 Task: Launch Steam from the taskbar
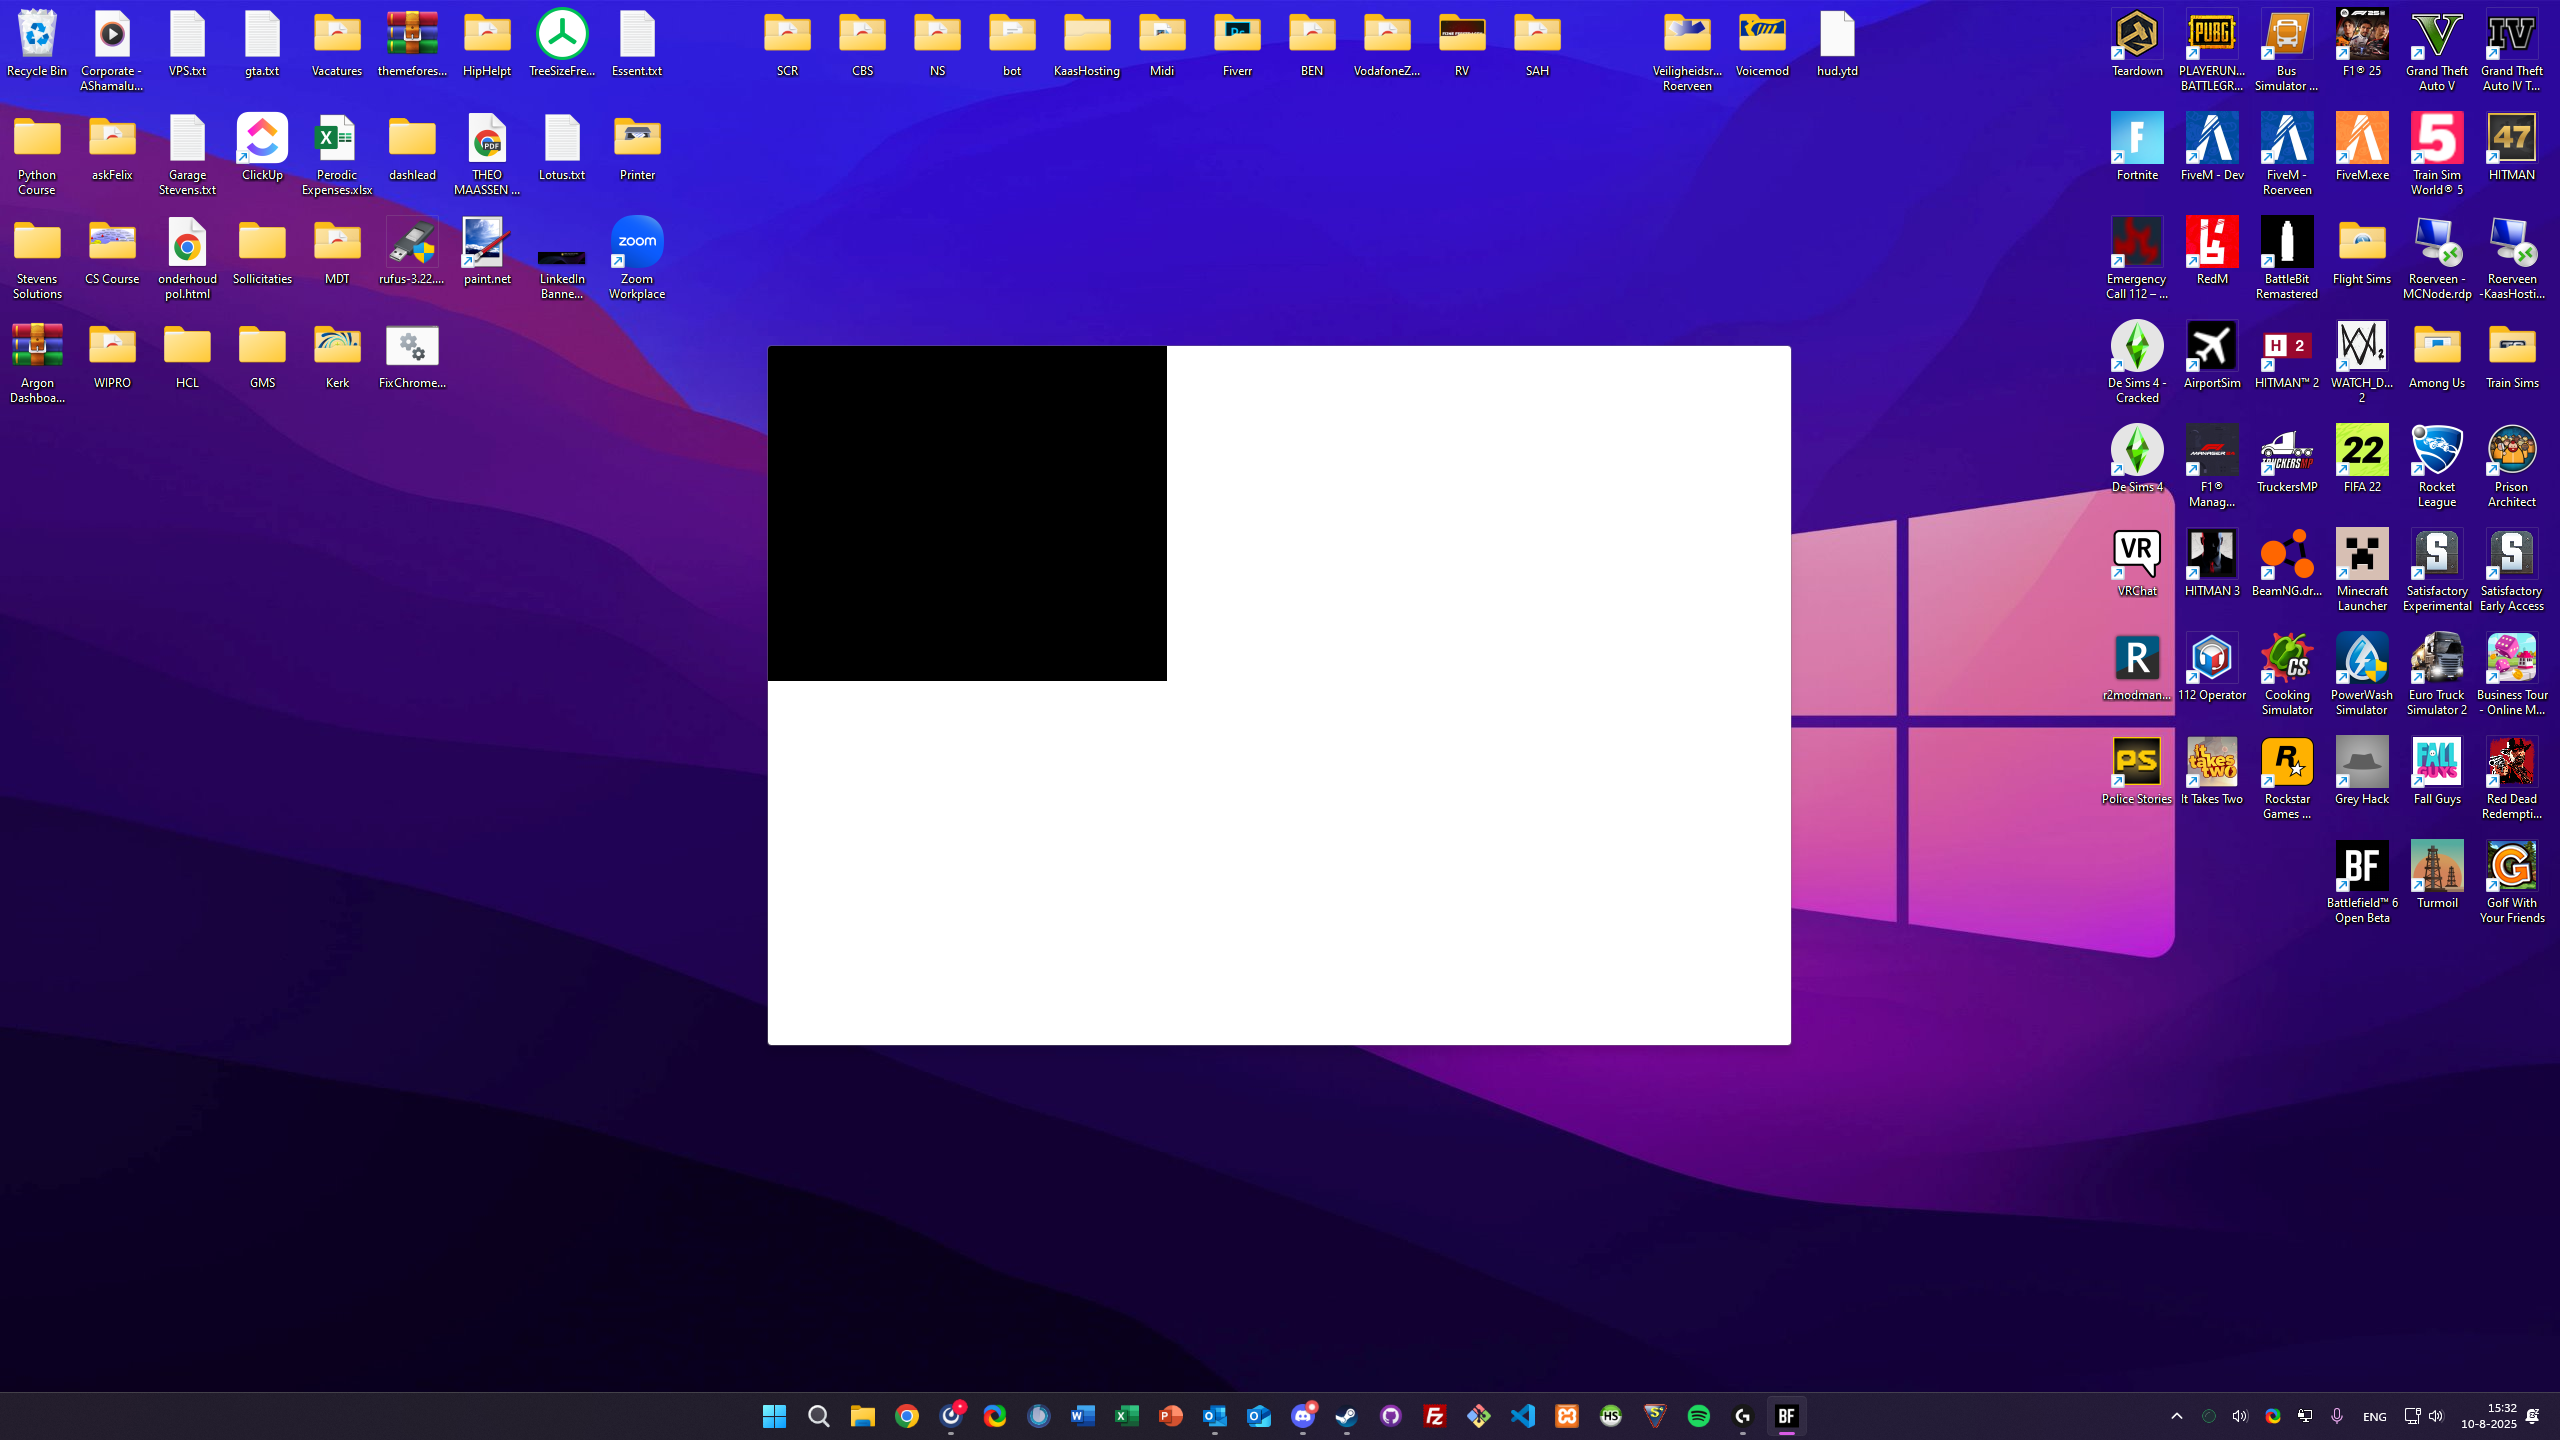click(1346, 1416)
